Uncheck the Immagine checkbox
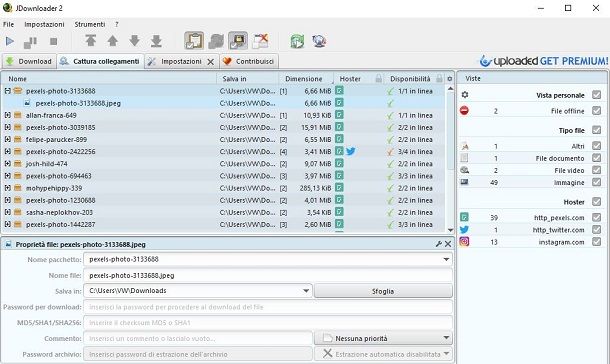 pos(596,182)
